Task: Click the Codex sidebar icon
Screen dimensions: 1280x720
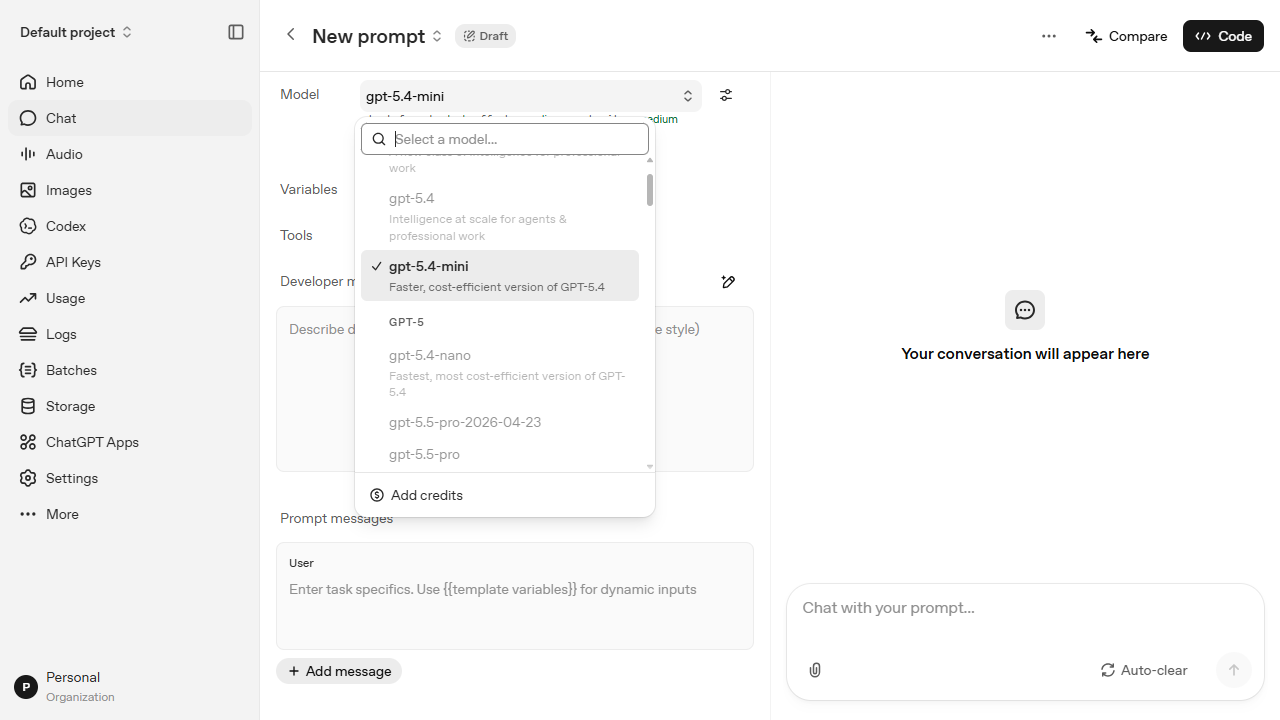Action: (x=28, y=226)
